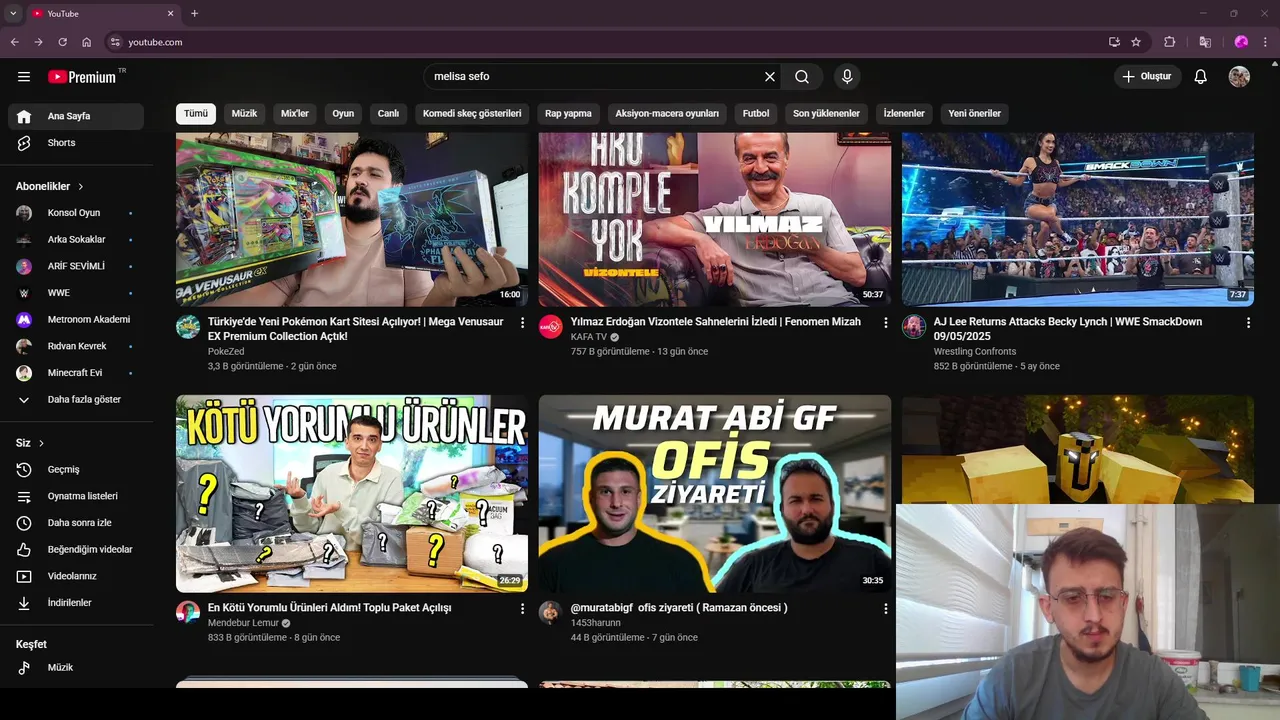Open Rıdvan Kevrek channel subscription
This screenshot has height=720, width=1280.
(76, 346)
